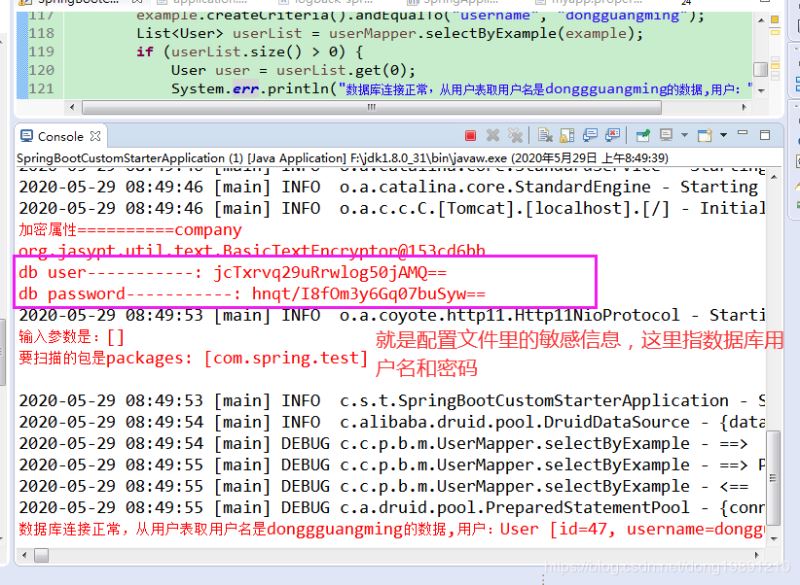Click the console vertical scrollbar thumb

click(x=773, y=477)
